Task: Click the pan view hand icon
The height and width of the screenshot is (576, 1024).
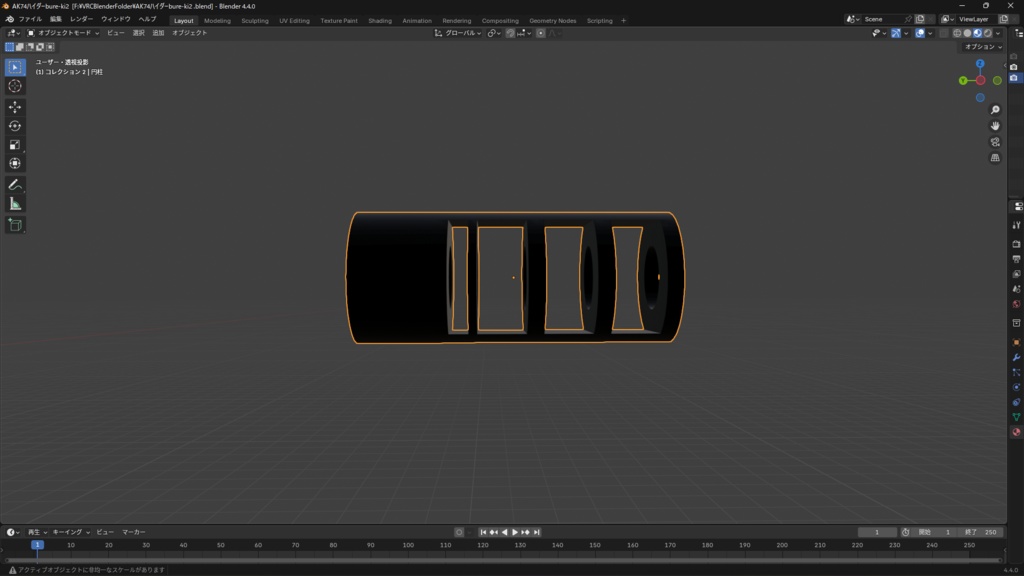Action: click(x=995, y=126)
